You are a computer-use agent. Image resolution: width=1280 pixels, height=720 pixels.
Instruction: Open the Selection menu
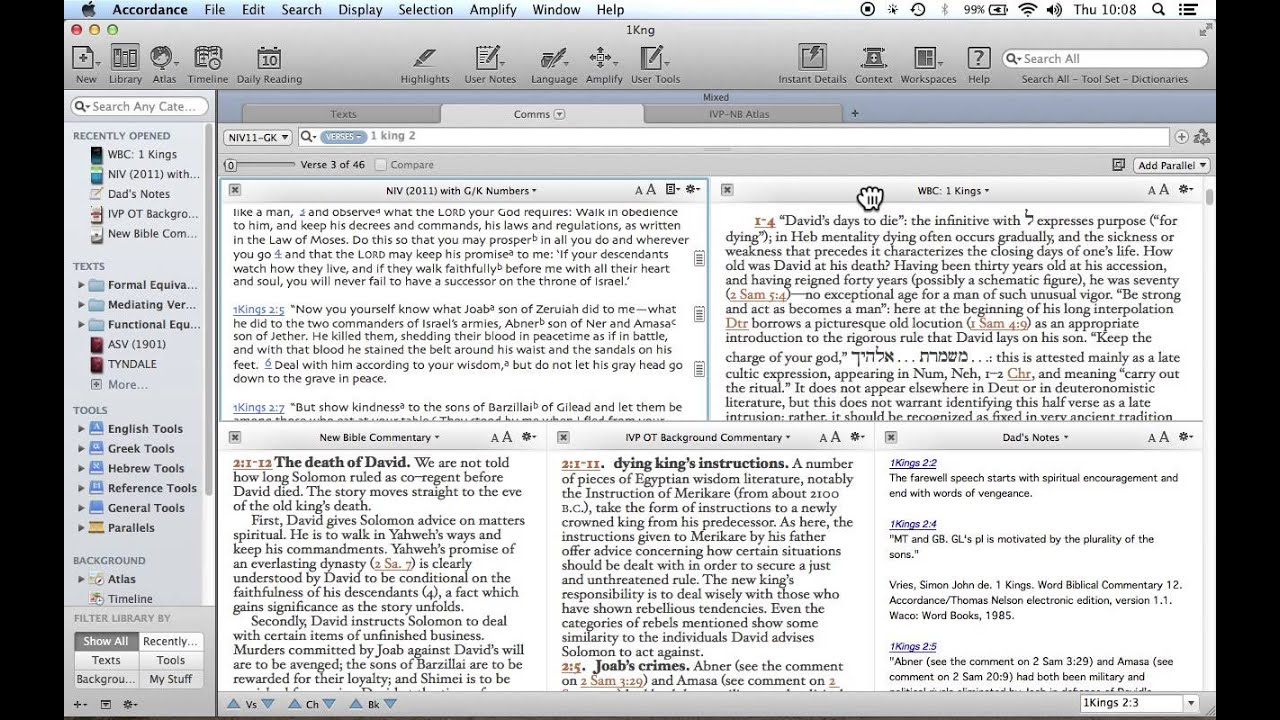[426, 9]
